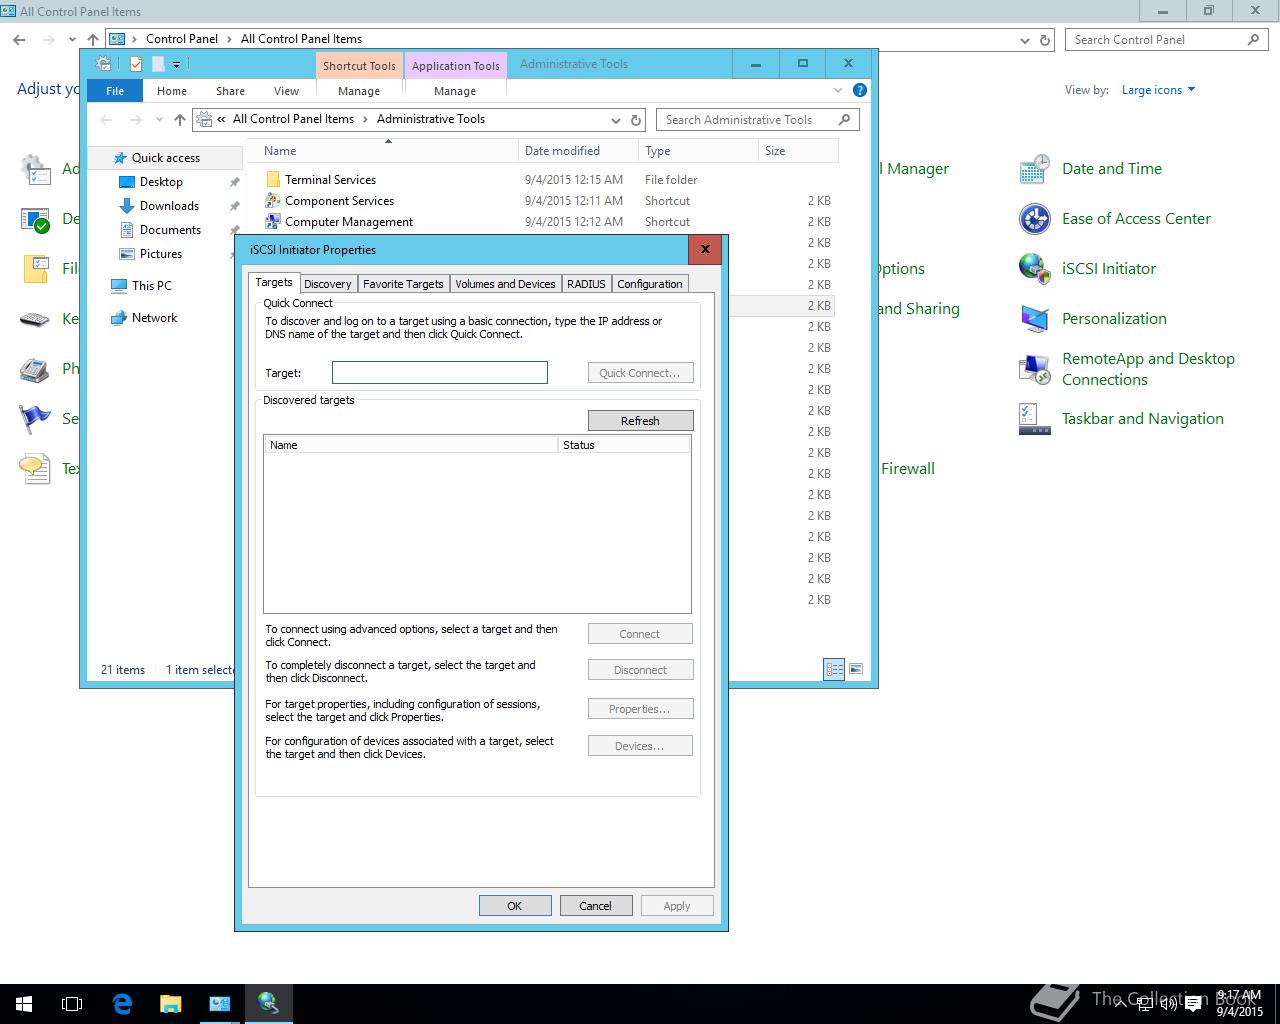Viewport: 1280px width, 1024px height.
Task: Click Name column header in Discovered targets
Action: click(411, 445)
